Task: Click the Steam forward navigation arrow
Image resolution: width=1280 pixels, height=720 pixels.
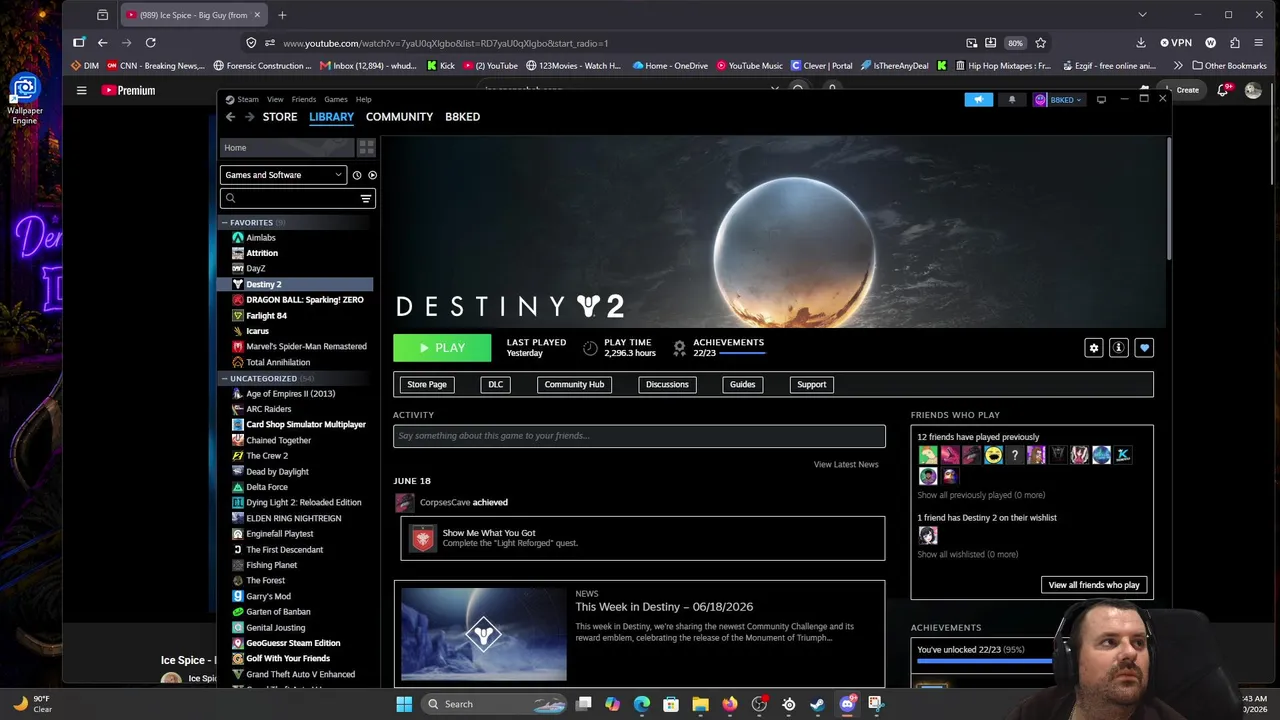Action: [249, 117]
